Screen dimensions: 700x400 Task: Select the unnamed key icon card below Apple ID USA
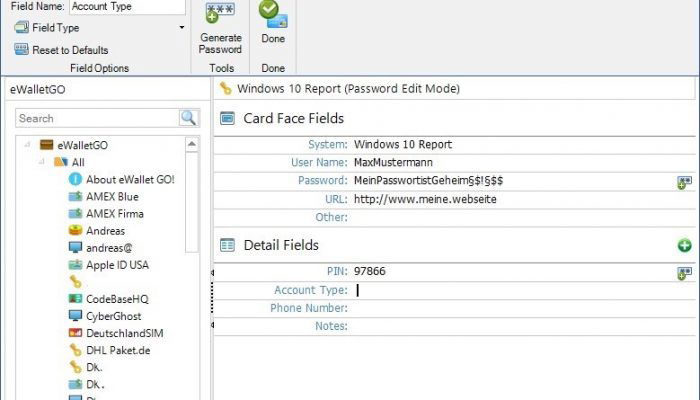[x=75, y=282]
